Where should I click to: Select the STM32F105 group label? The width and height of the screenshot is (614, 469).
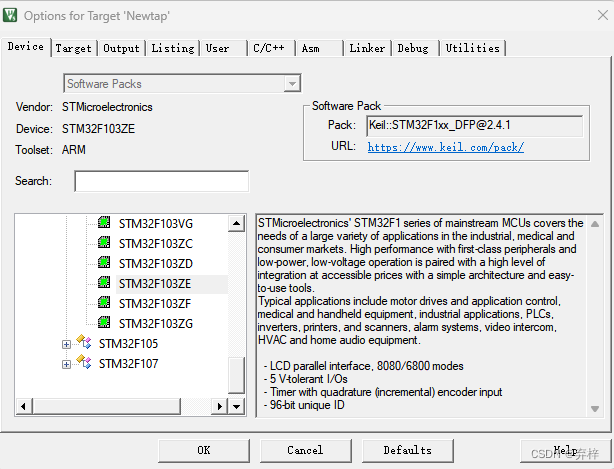pos(128,344)
